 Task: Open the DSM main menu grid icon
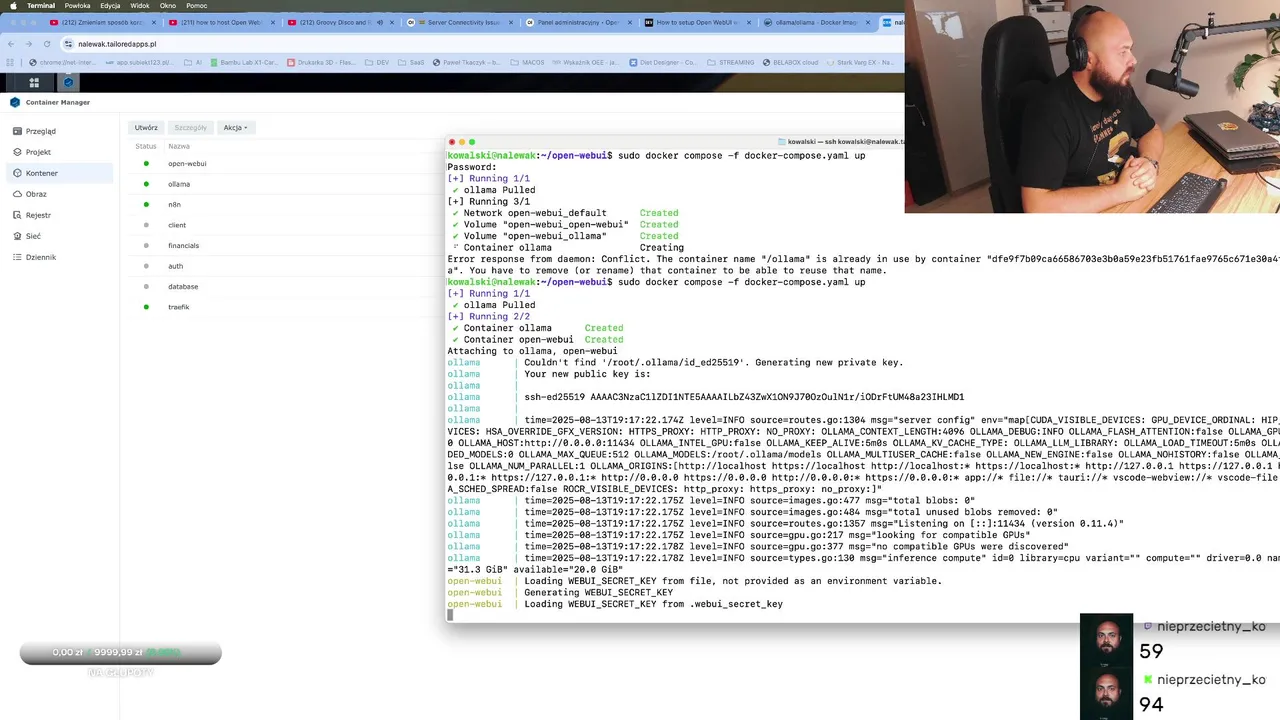[x=34, y=83]
